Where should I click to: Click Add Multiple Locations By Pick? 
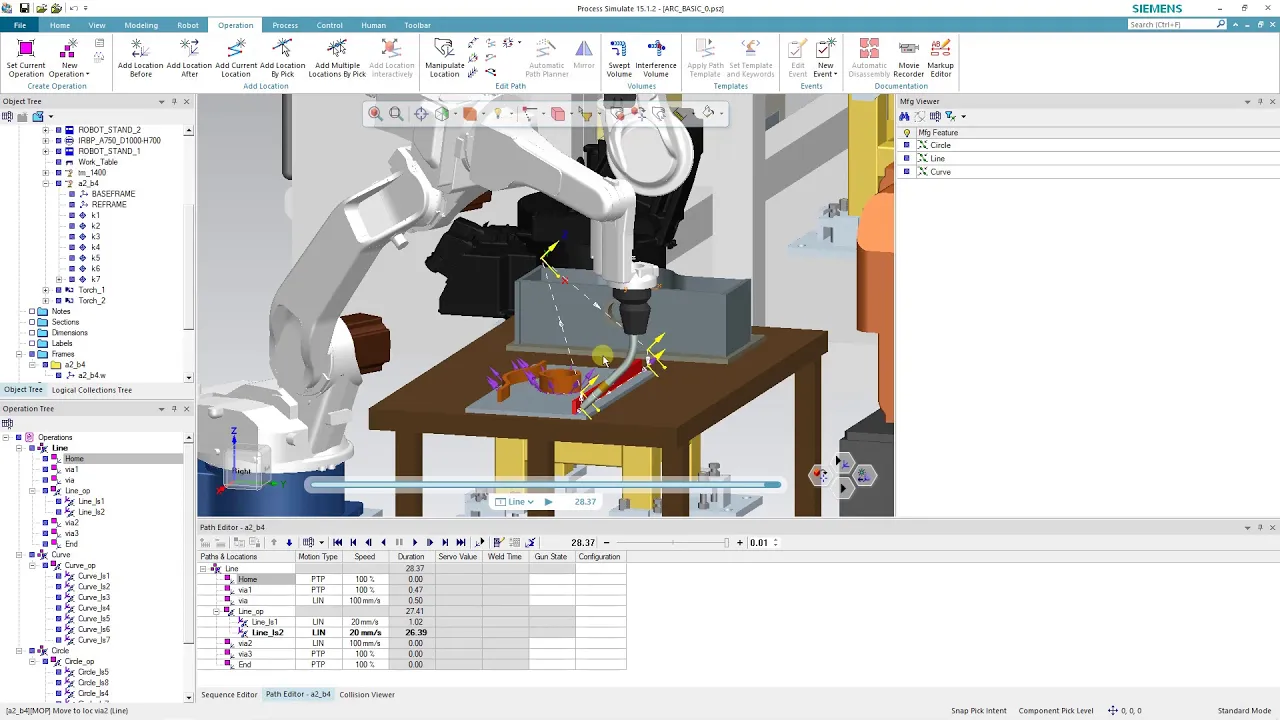(337, 59)
